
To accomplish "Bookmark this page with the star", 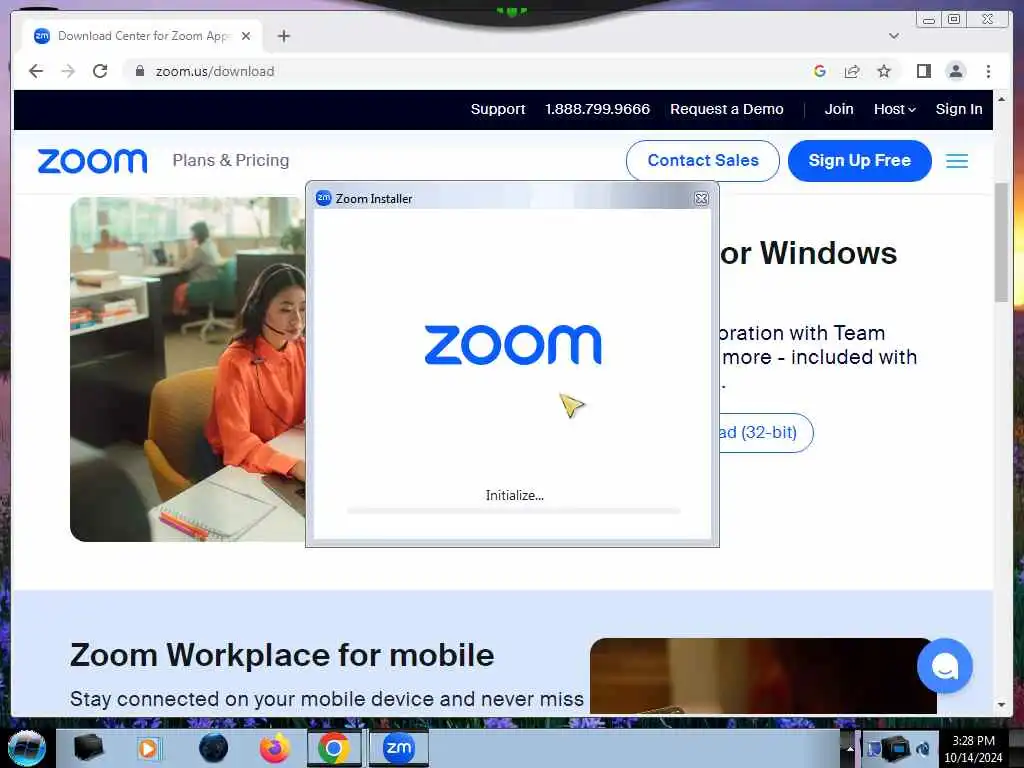I will point(884,71).
